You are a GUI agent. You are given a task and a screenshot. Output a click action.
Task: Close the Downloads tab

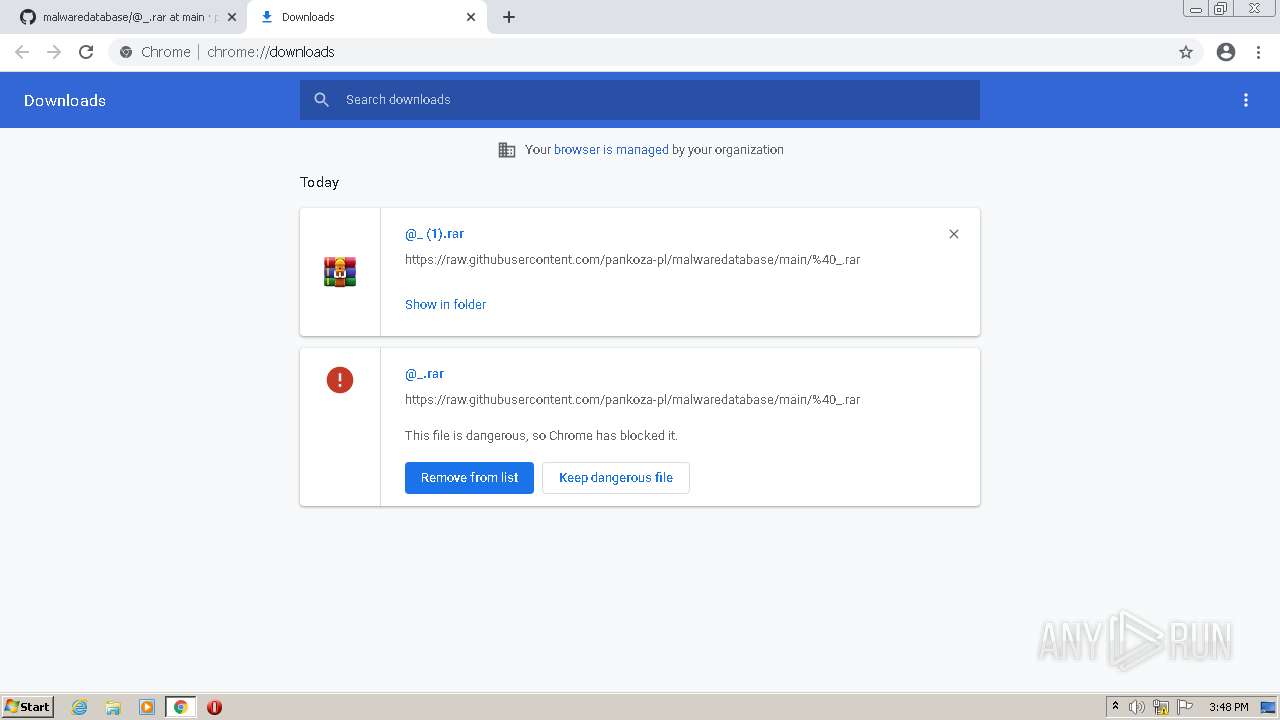471,17
